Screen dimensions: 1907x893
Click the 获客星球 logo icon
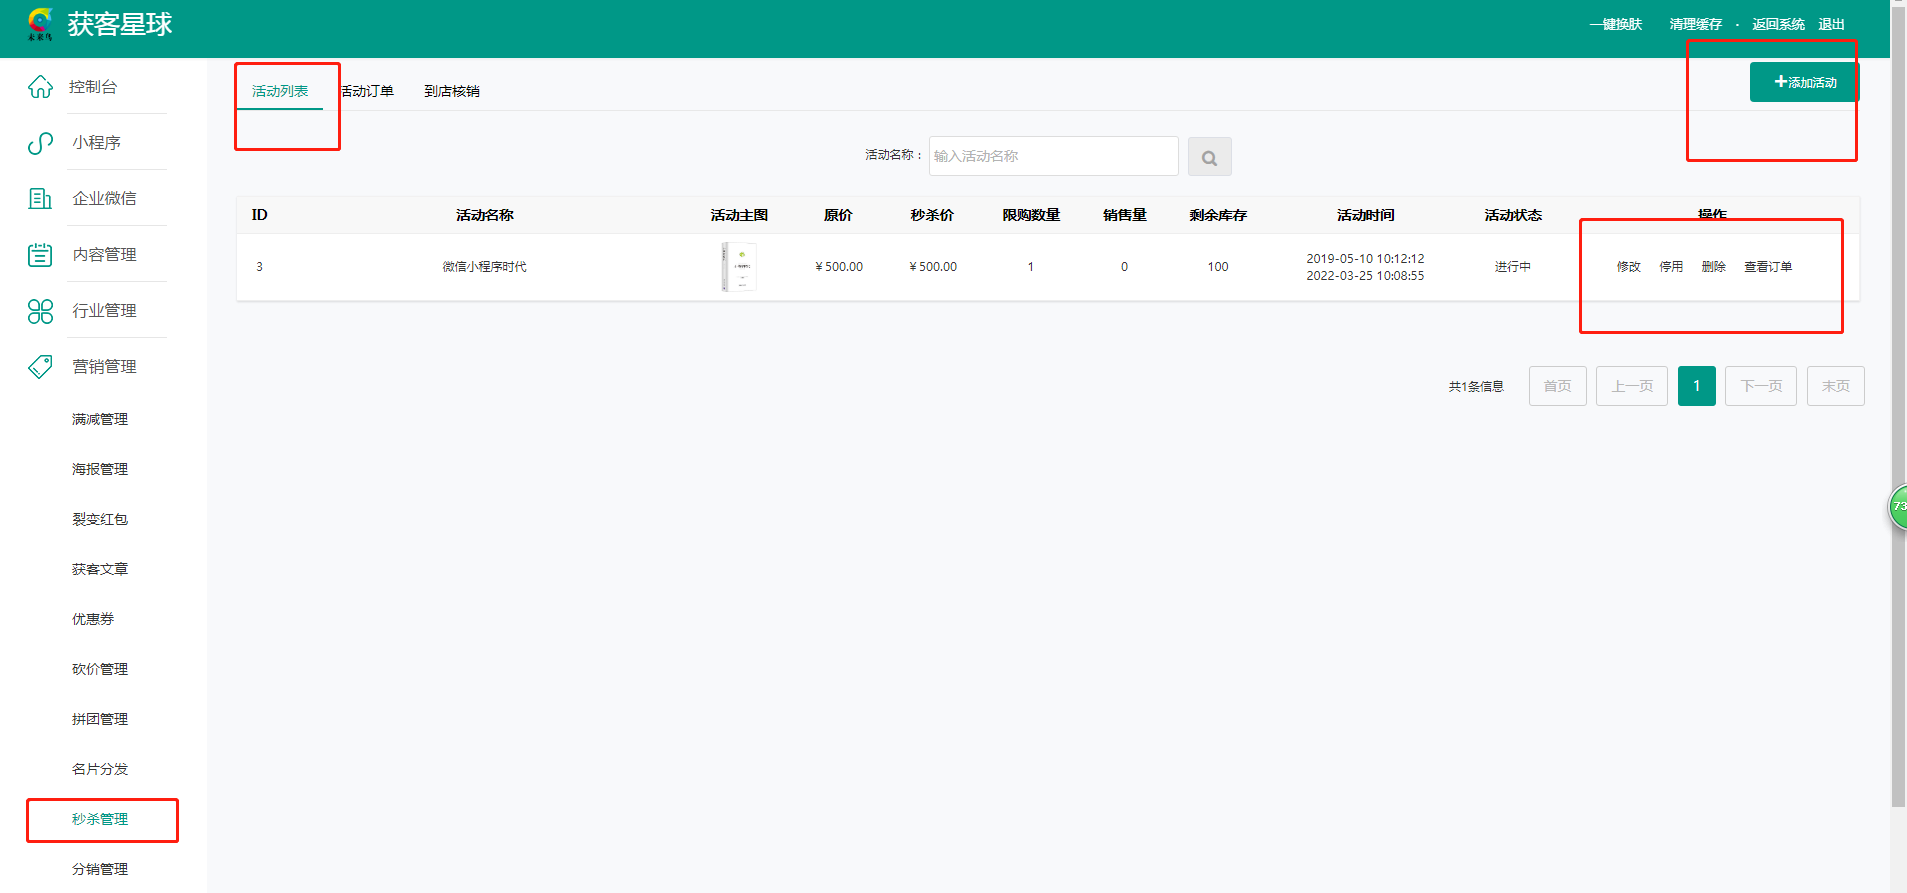click(x=40, y=24)
